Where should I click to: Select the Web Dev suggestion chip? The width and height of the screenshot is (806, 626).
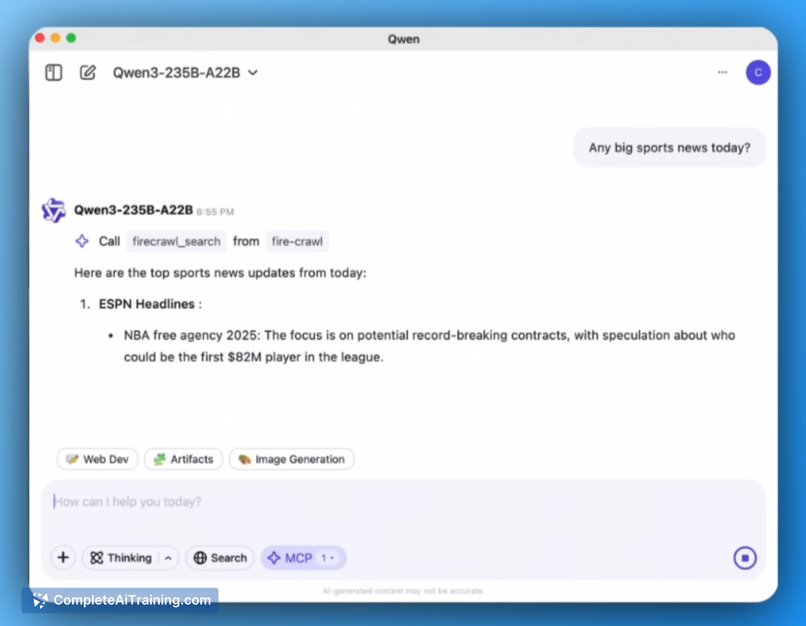[x=97, y=459]
